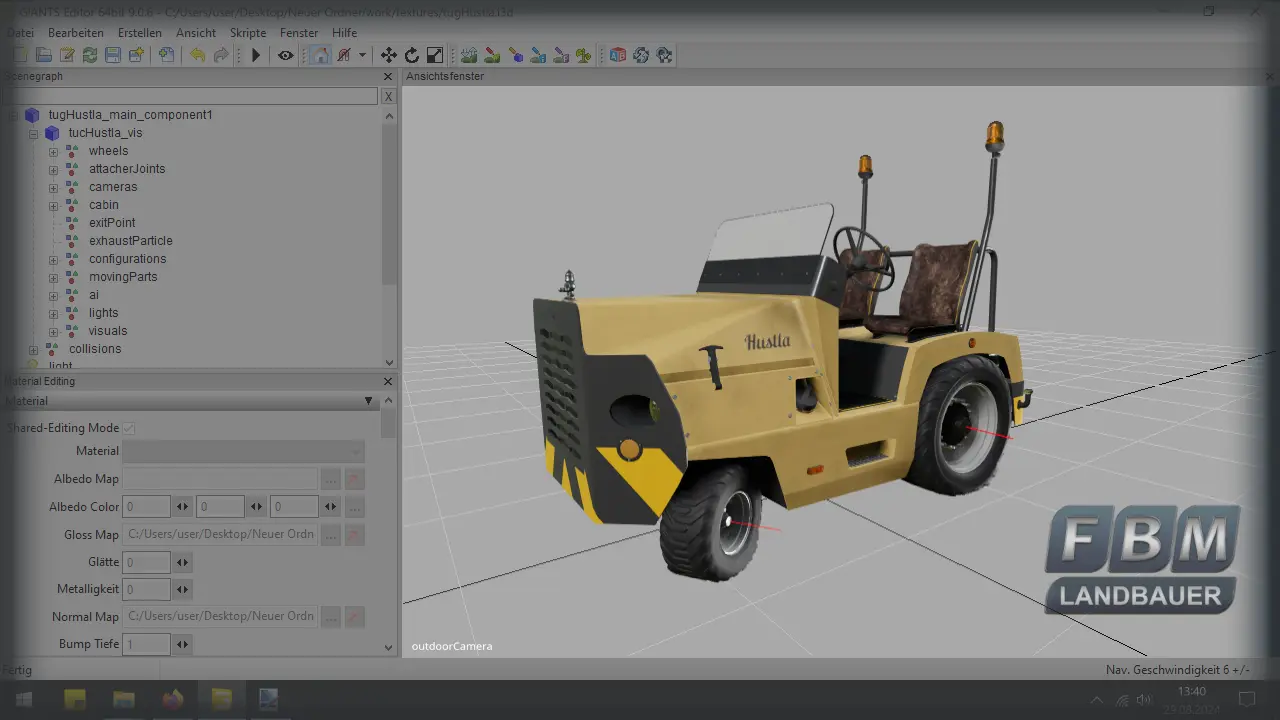The image size is (1280, 720).
Task: Select the move (four-arrow) transform tool
Action: pos(388,55)
